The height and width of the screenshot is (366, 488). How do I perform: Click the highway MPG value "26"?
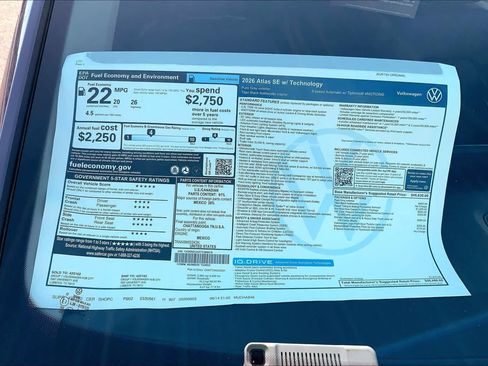pyautogui.click(x=134, y=102)
